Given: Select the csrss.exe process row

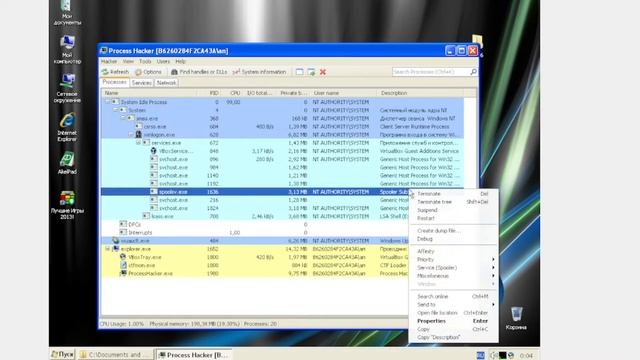Looking at the screenshot, I should pyautogui.click(x=282, y=127).
